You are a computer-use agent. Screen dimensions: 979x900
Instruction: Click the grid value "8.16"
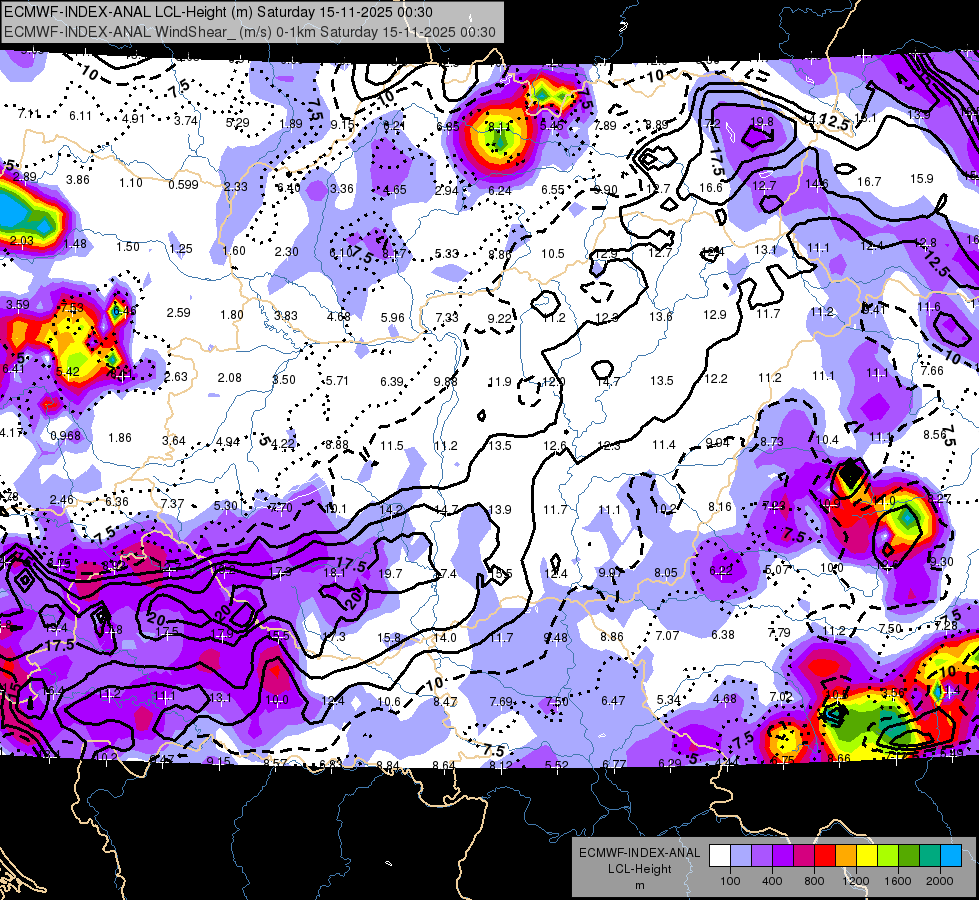(x=720, y=507)
